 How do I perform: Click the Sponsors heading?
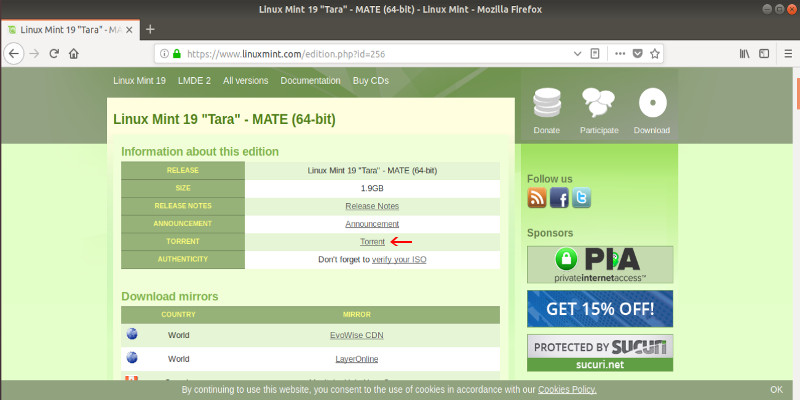pos(550,233)
